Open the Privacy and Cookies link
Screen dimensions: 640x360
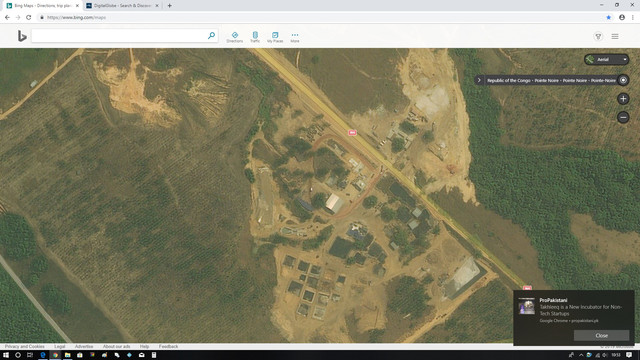click(x=24, y=347)
